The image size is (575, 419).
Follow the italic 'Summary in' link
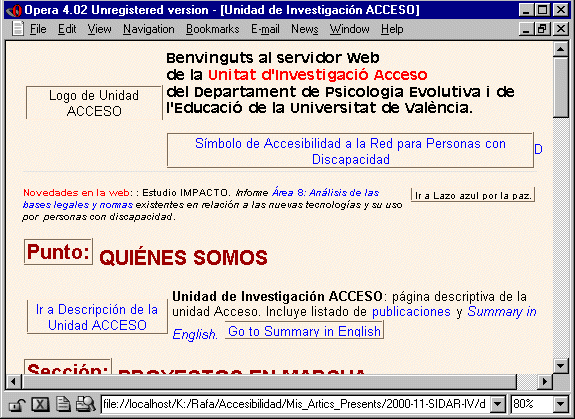[502, 312]
